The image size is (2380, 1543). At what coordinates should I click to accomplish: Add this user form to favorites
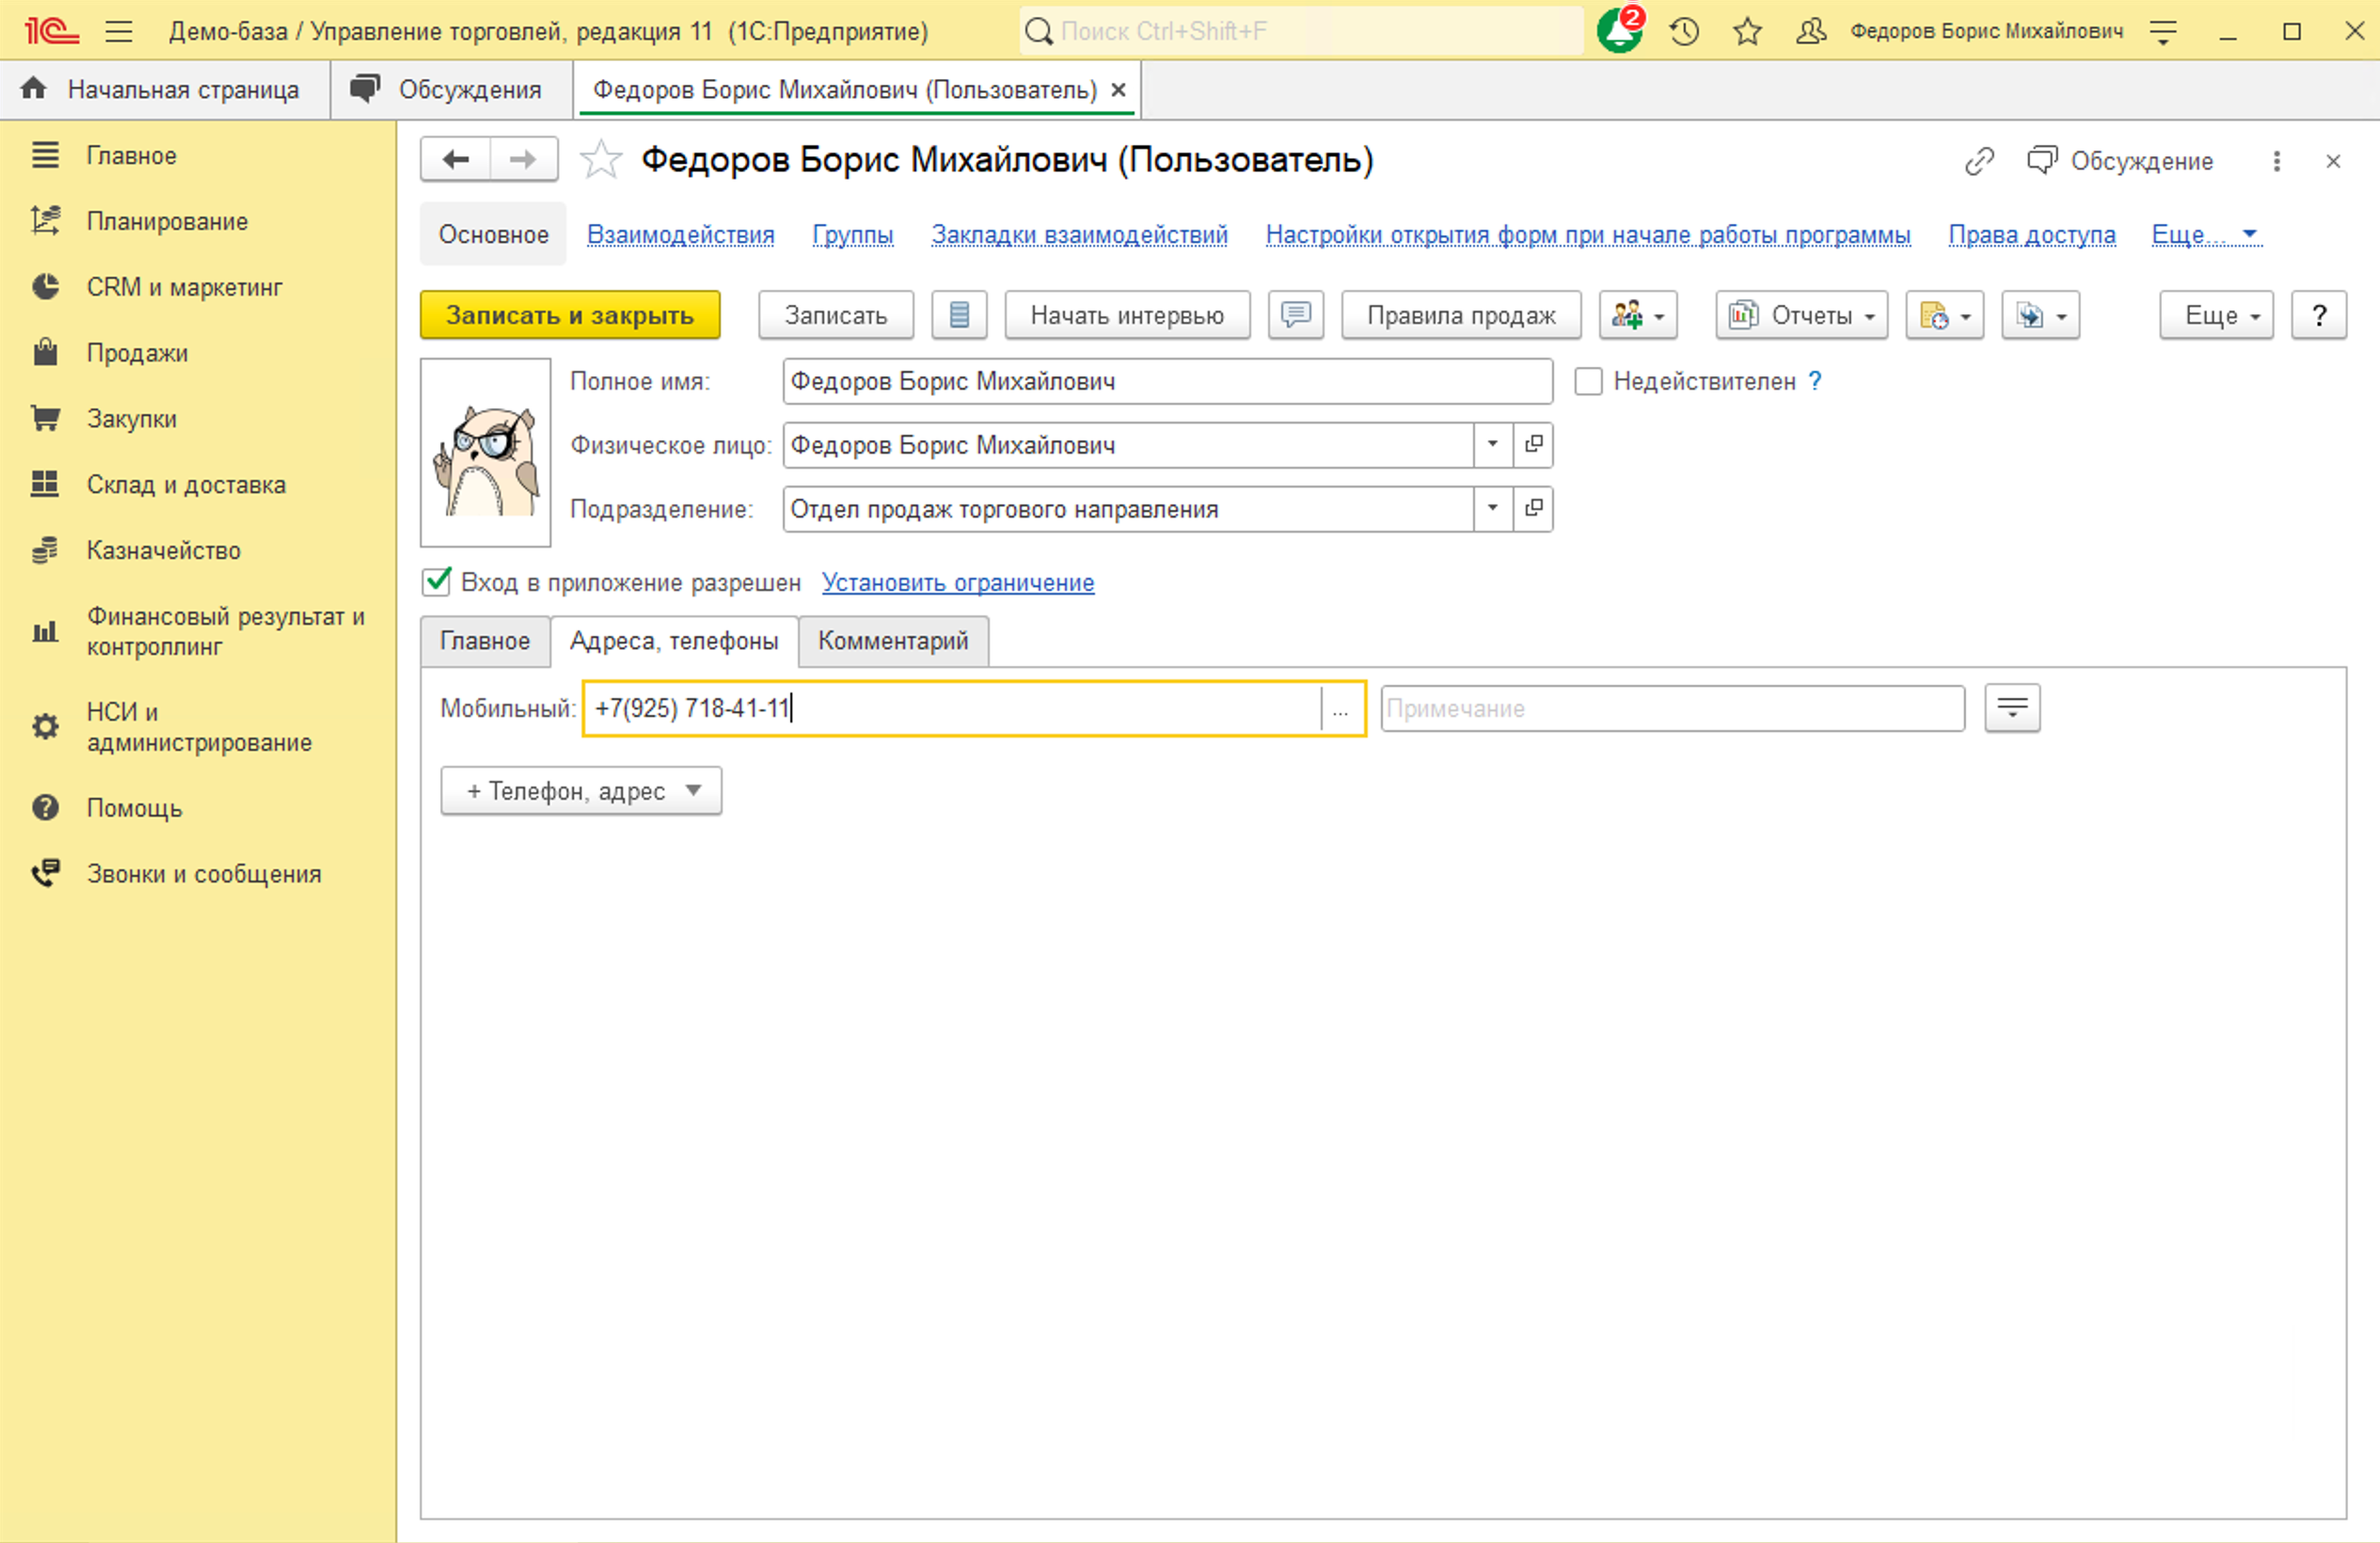tap(600, 160)
